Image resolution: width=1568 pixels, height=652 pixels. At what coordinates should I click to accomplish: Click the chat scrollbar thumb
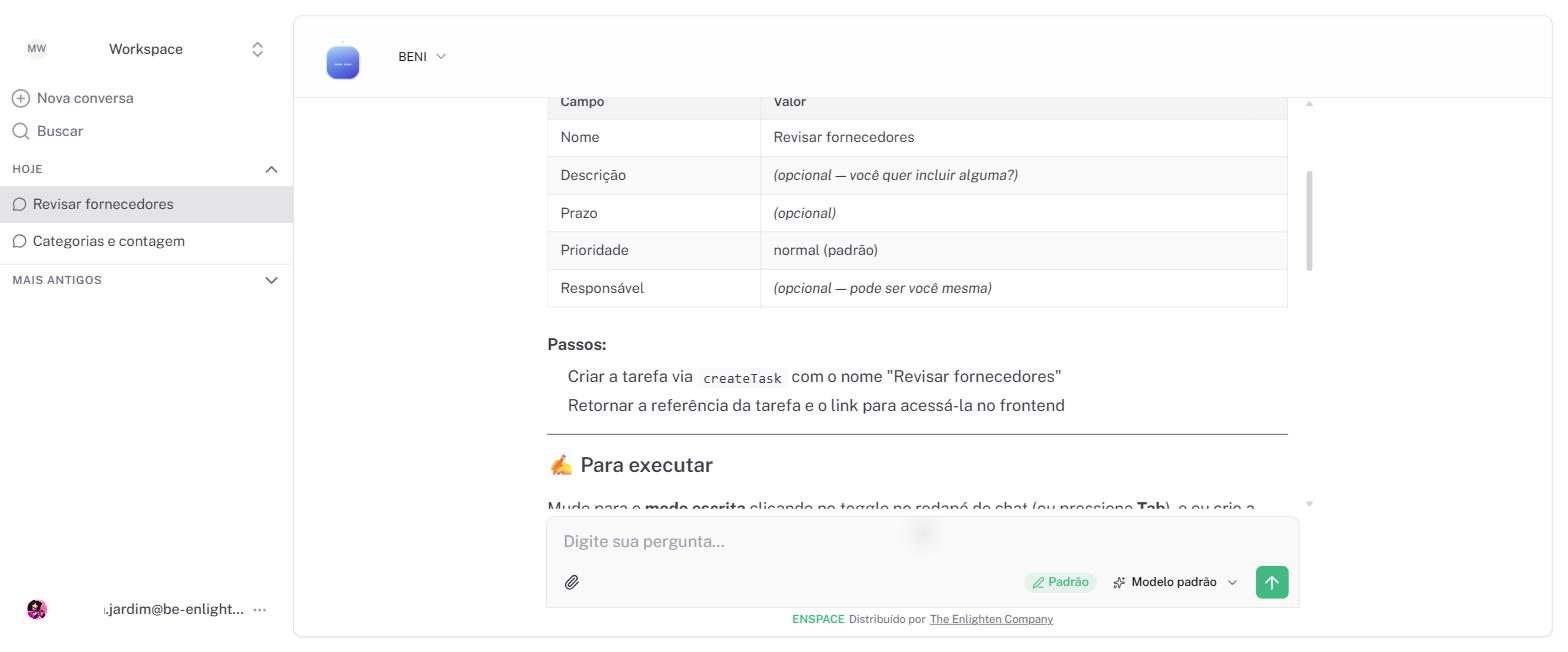[1309, 220]
